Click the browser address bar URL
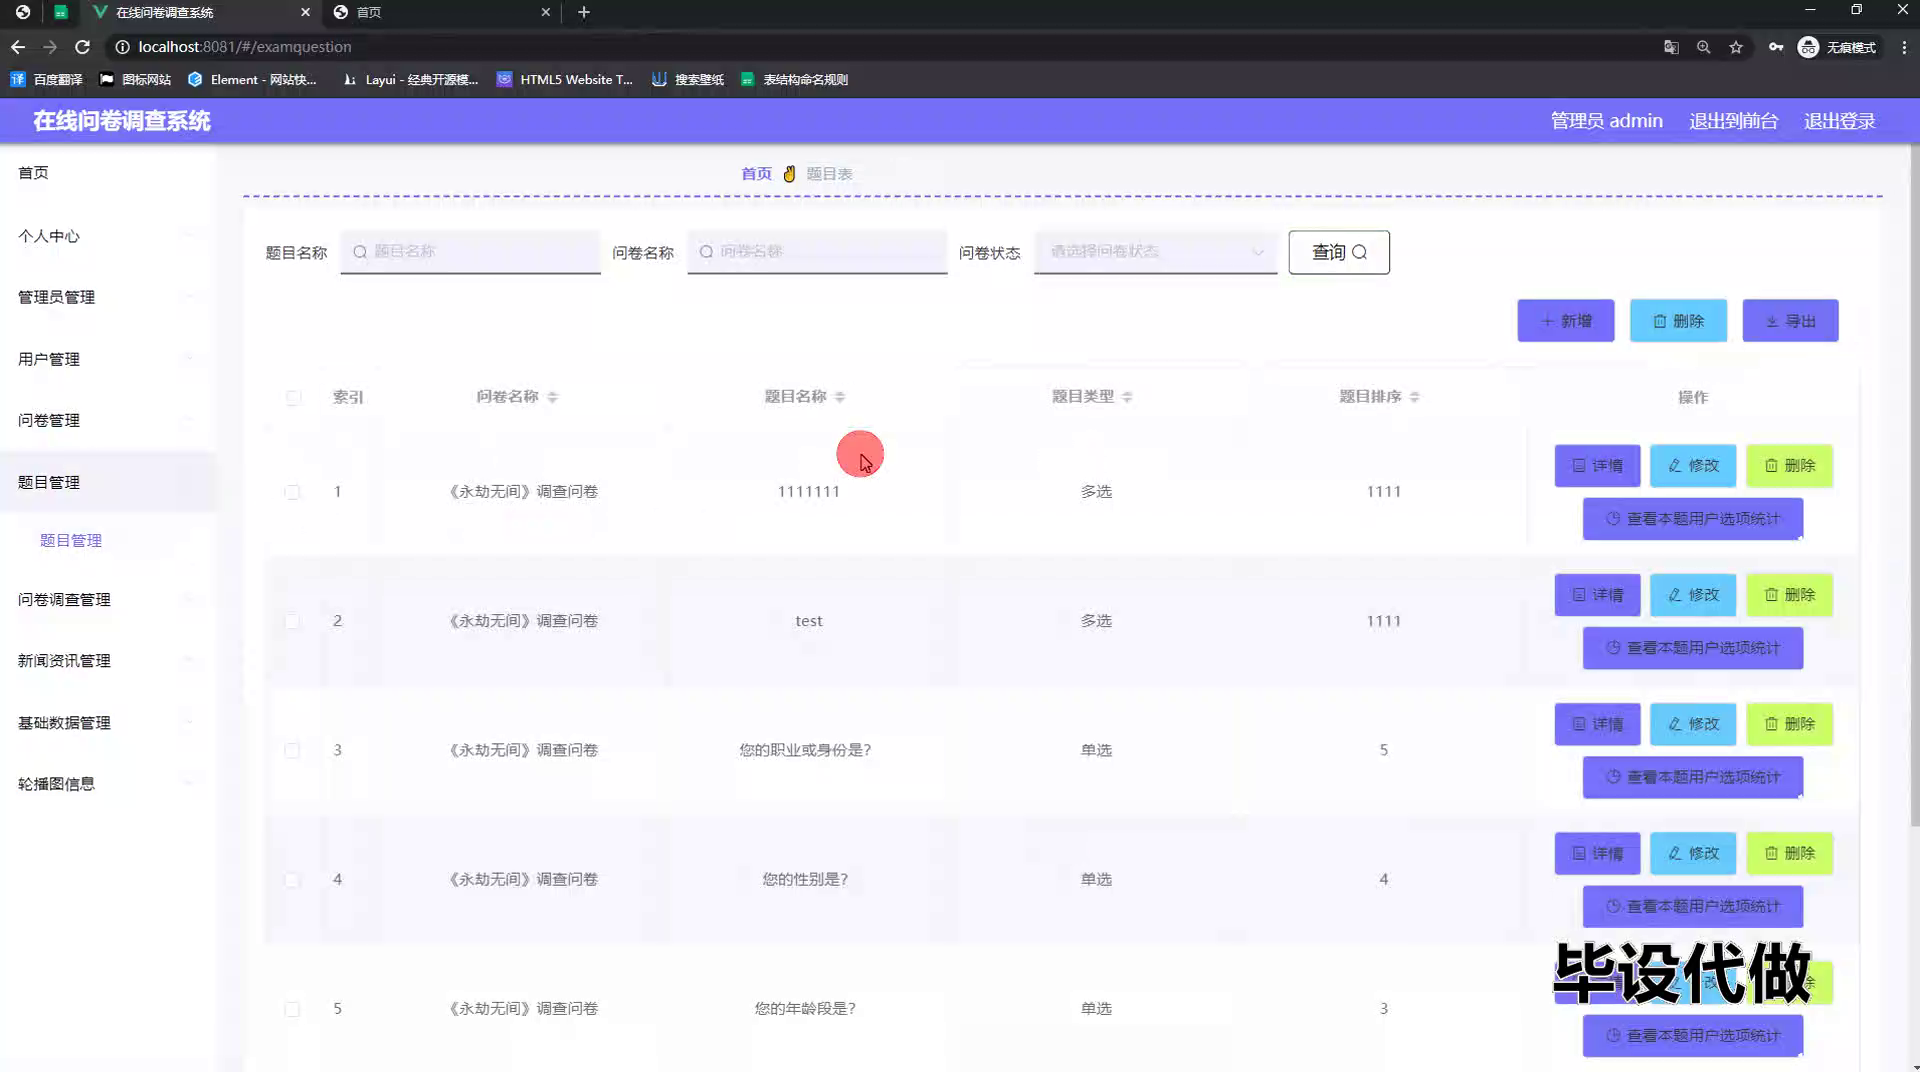 [x=245, y=47]
